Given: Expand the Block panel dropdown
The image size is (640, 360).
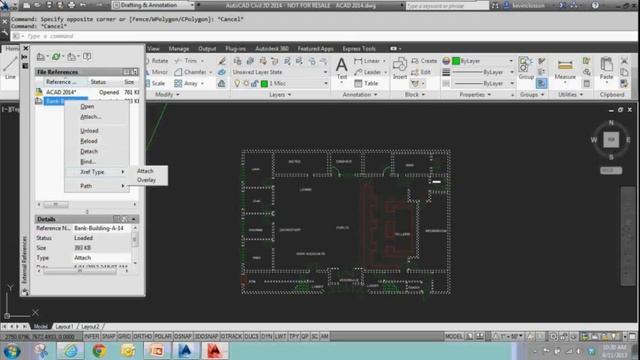Looking at the screenshot, I should click(x=415, y=95).
